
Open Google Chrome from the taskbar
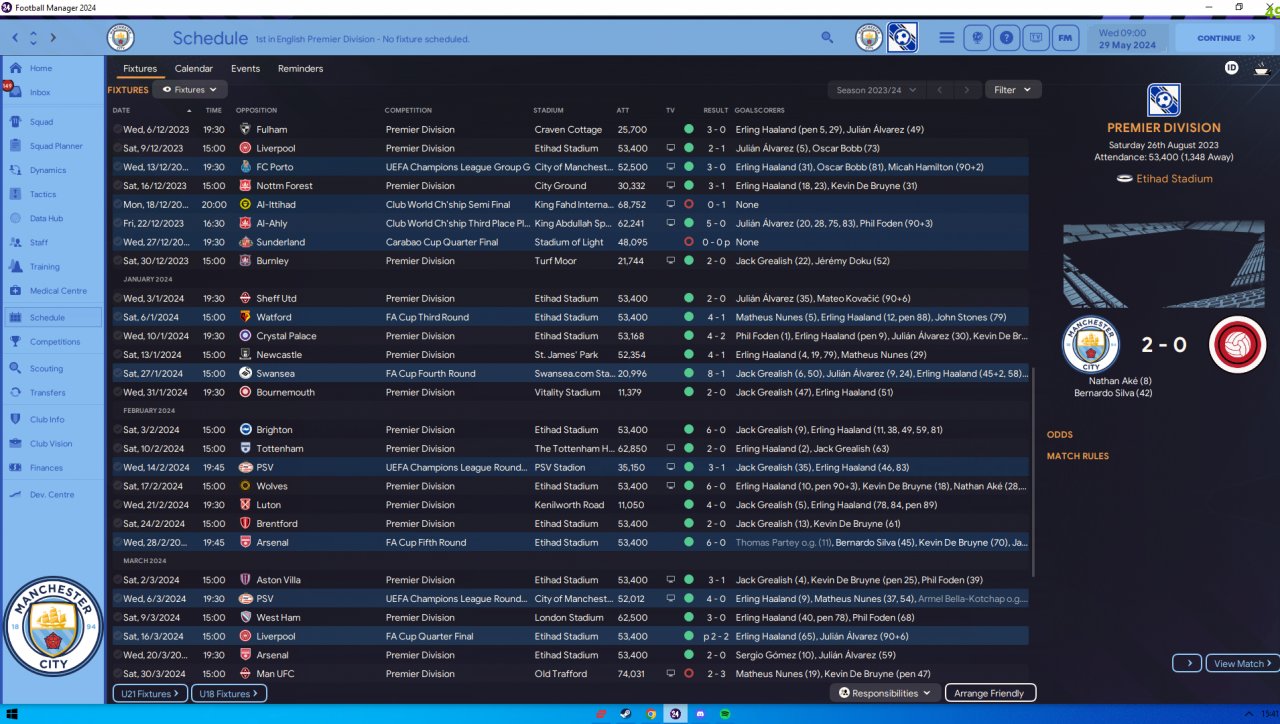pyautogui.click(x=651, y=714)
